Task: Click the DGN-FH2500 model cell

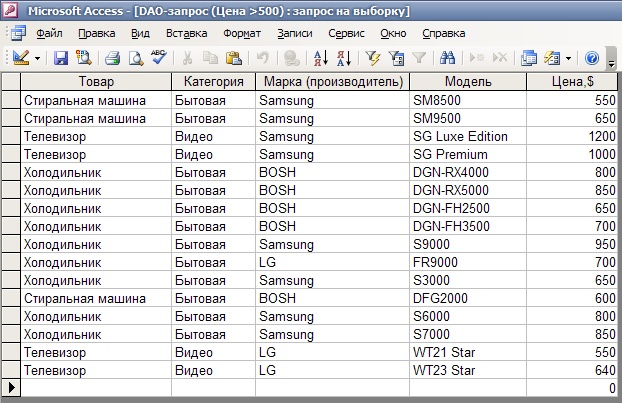Action: pyautogui.click(x=468, y=208)
